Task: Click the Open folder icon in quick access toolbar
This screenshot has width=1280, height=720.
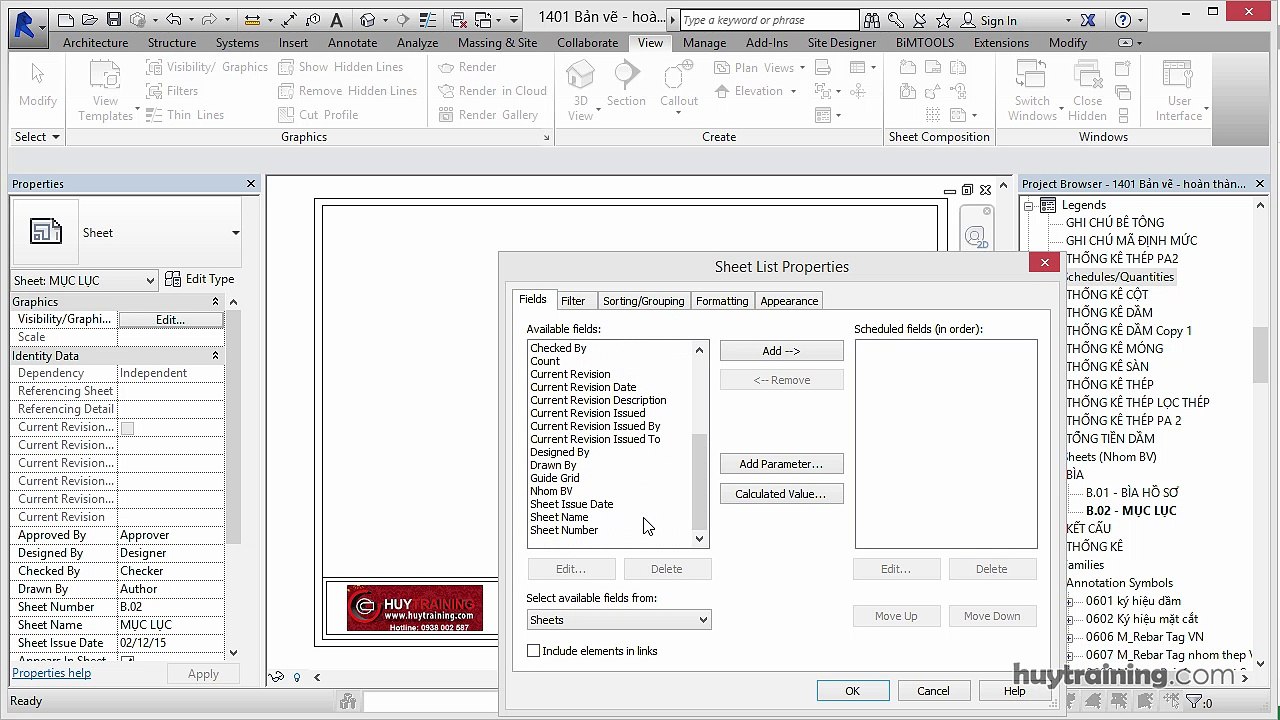Action: (90, 20)
